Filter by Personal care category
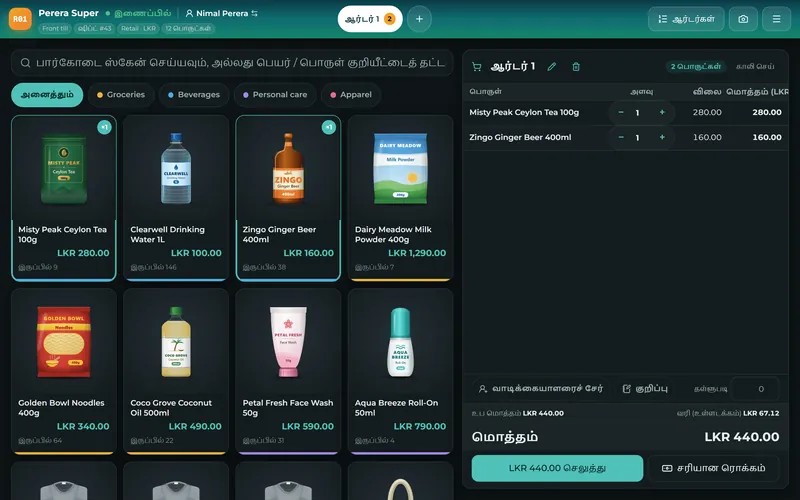This screenshot has width=800, height=500. (275, 95)
